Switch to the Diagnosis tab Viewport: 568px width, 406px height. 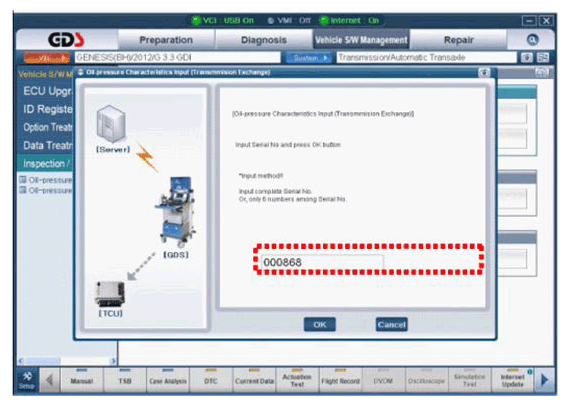click(x=264, y=40)
